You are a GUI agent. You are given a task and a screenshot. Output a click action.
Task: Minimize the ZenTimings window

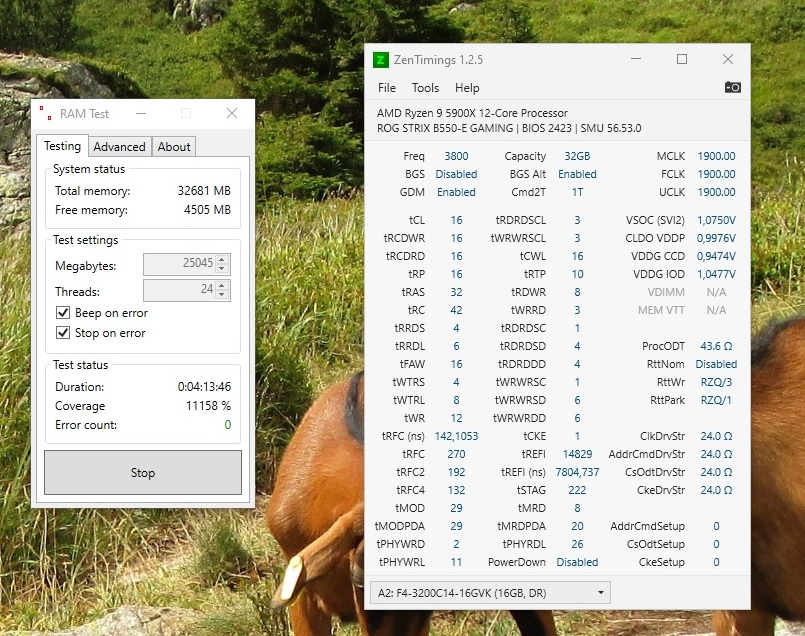[636, 59]
